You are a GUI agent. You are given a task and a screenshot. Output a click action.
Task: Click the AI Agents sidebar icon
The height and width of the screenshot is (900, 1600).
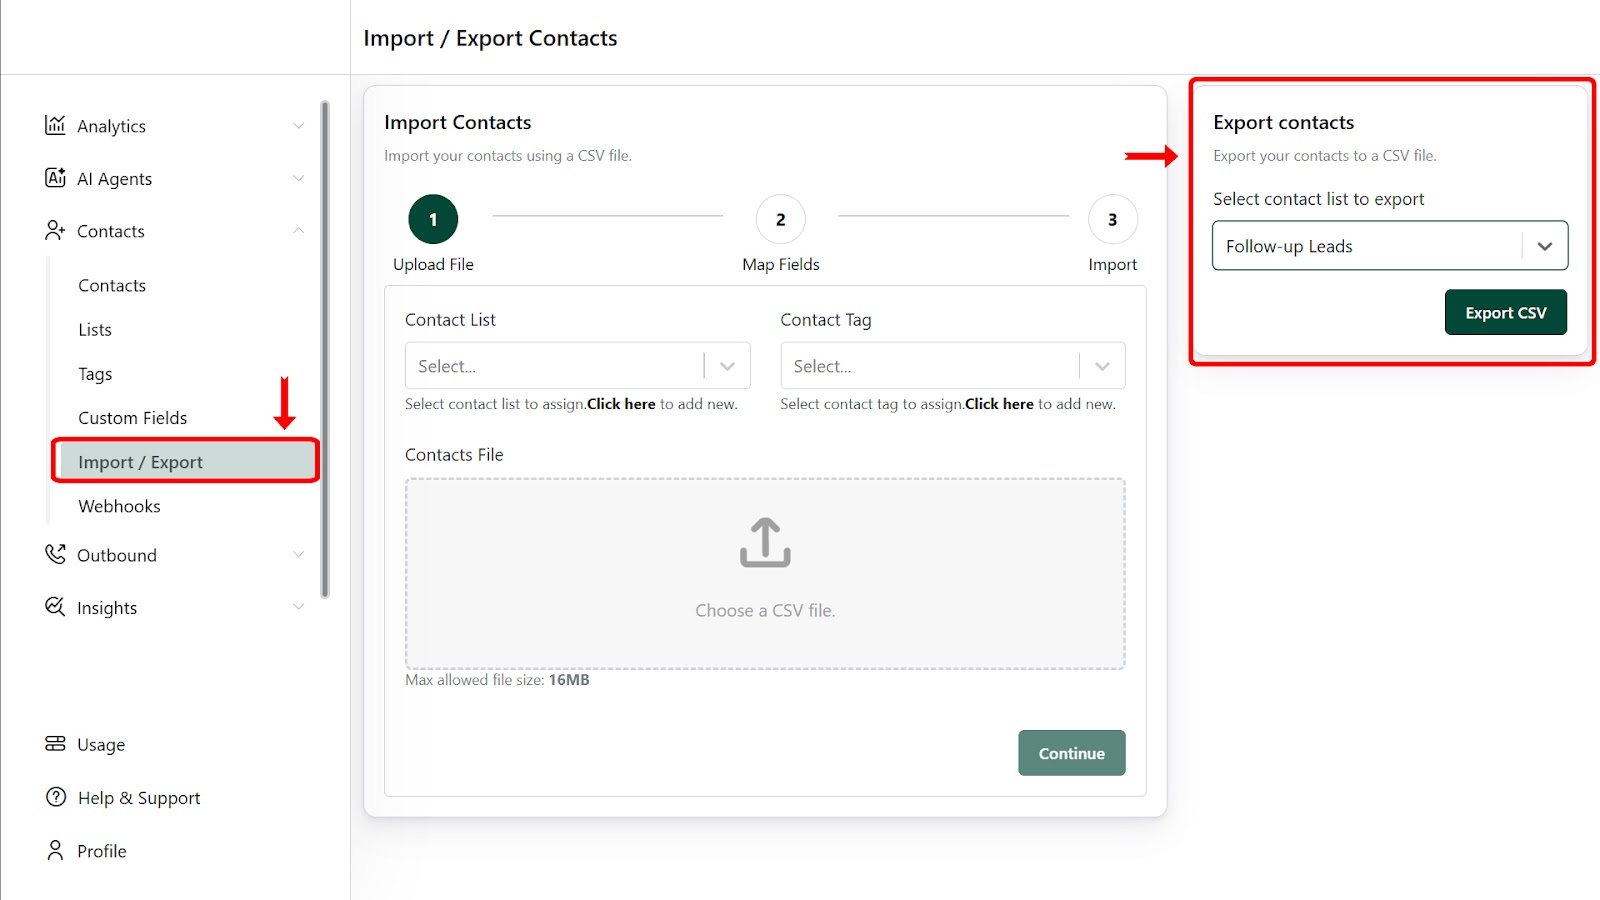(x=55, y=178)
